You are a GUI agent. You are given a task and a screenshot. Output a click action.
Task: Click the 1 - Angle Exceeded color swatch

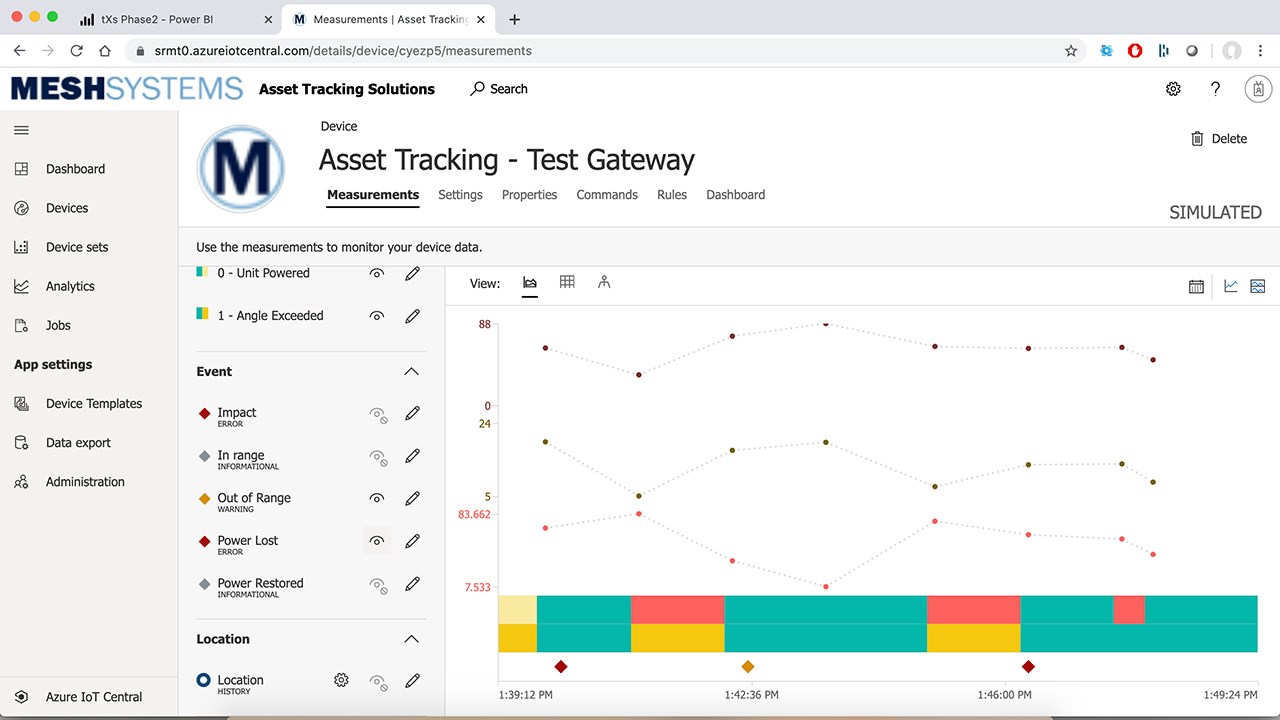(x=202, y=314)
